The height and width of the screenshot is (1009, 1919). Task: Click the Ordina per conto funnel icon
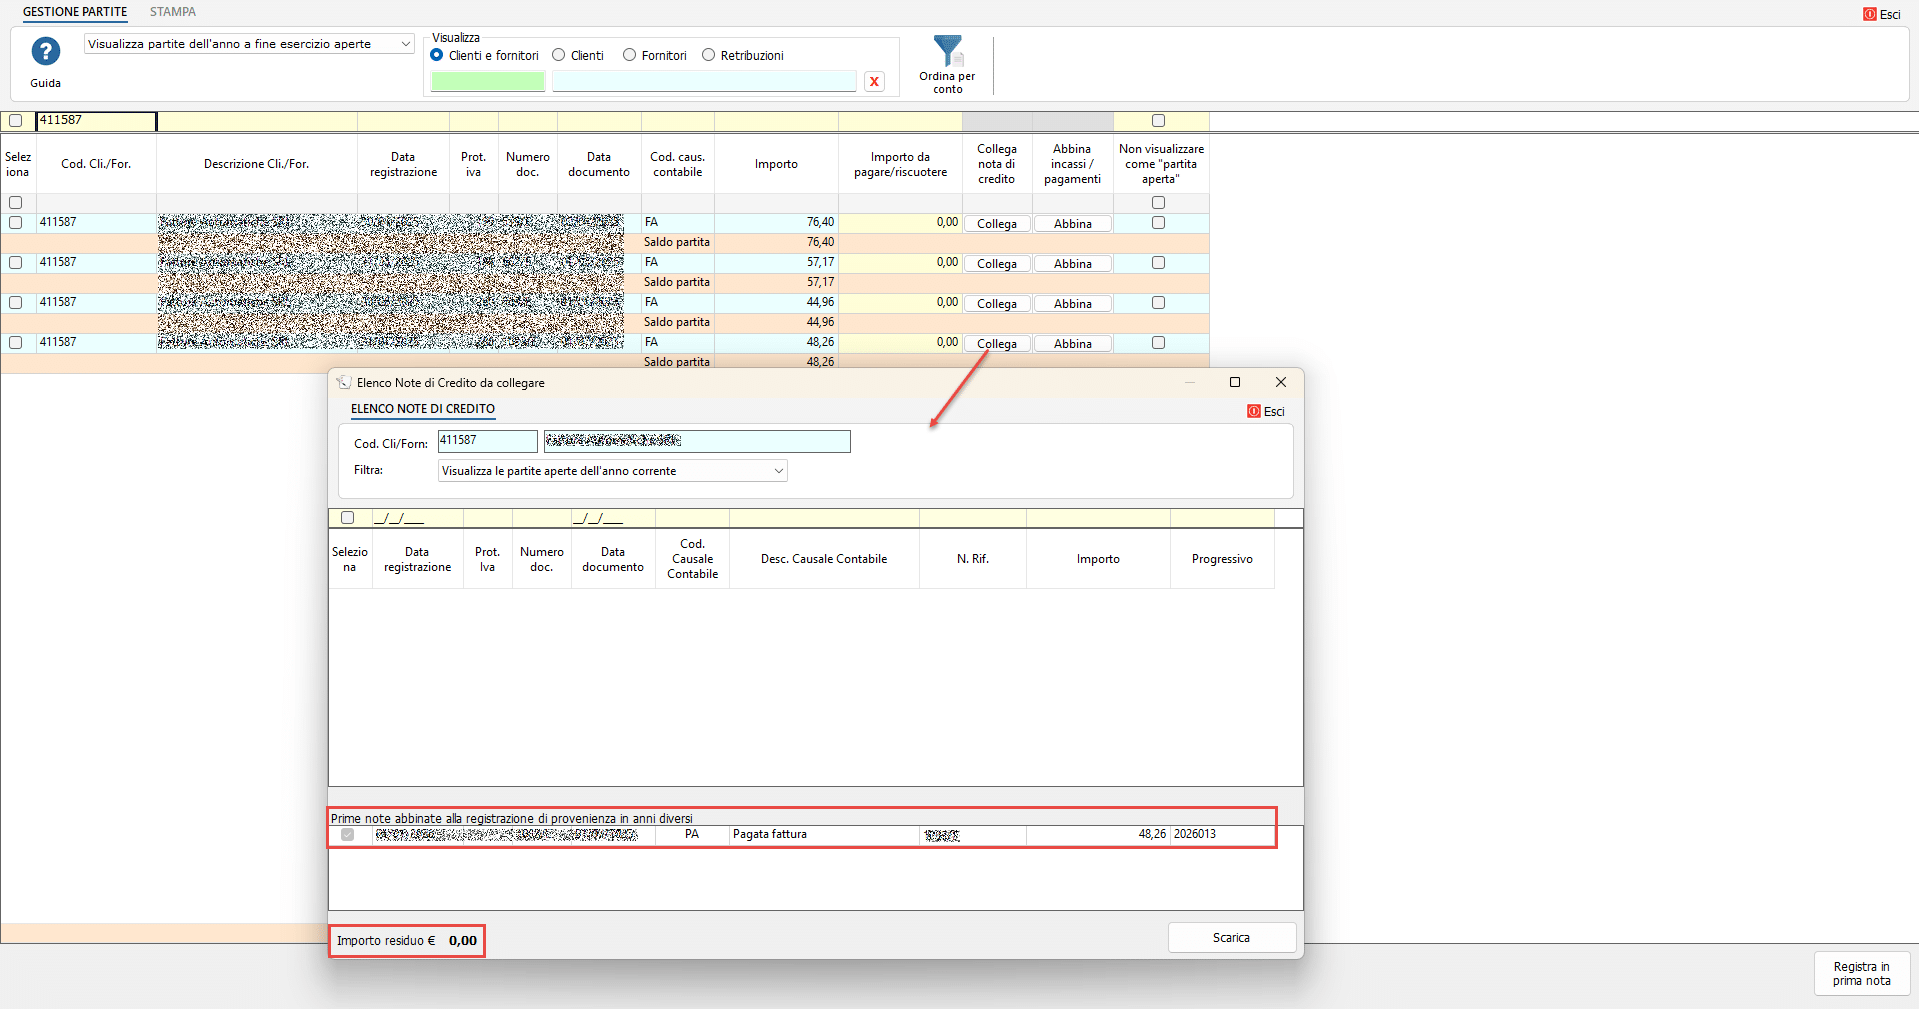(x=947, y=51)
